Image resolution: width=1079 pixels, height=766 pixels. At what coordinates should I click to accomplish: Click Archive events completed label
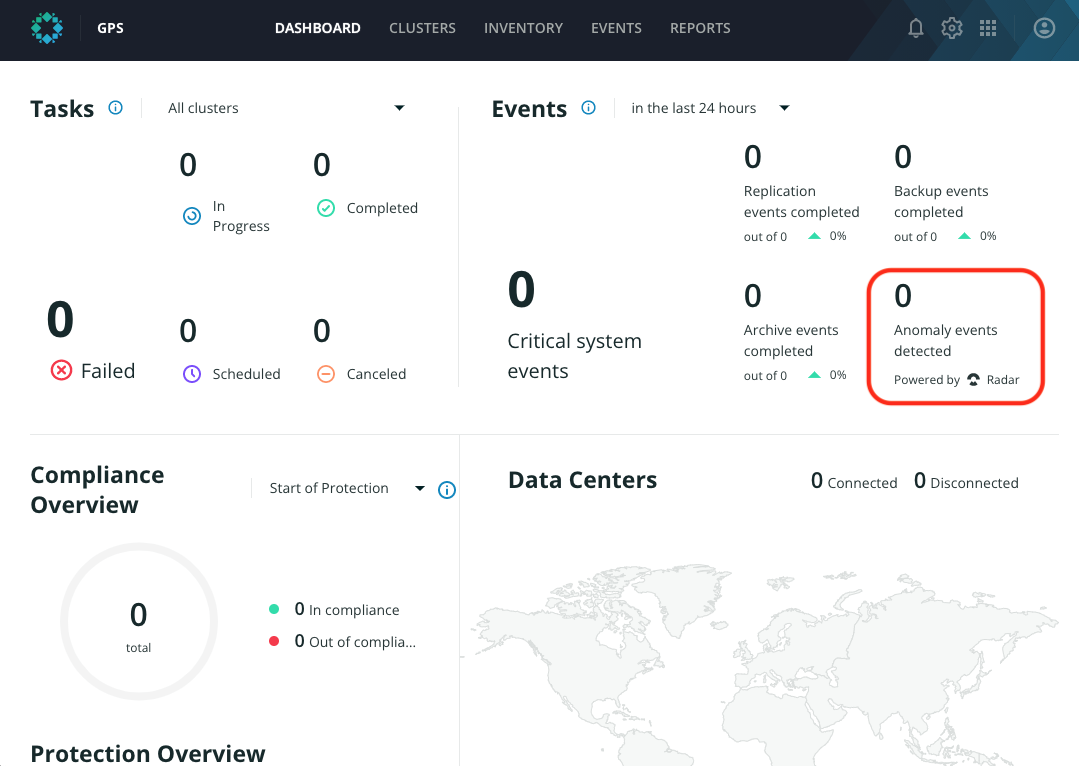pyautogui.click(x=791, y=341)
